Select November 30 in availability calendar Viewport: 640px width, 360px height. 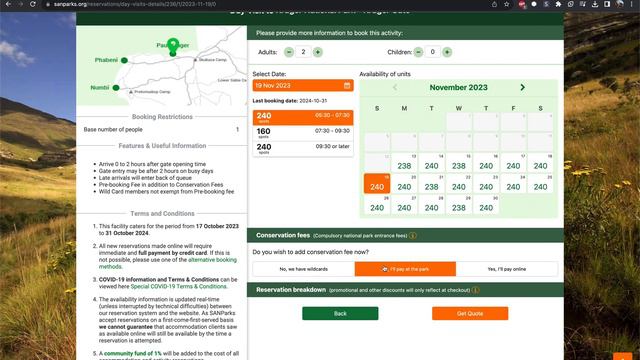pyautogui.click(x=486, y=204)
